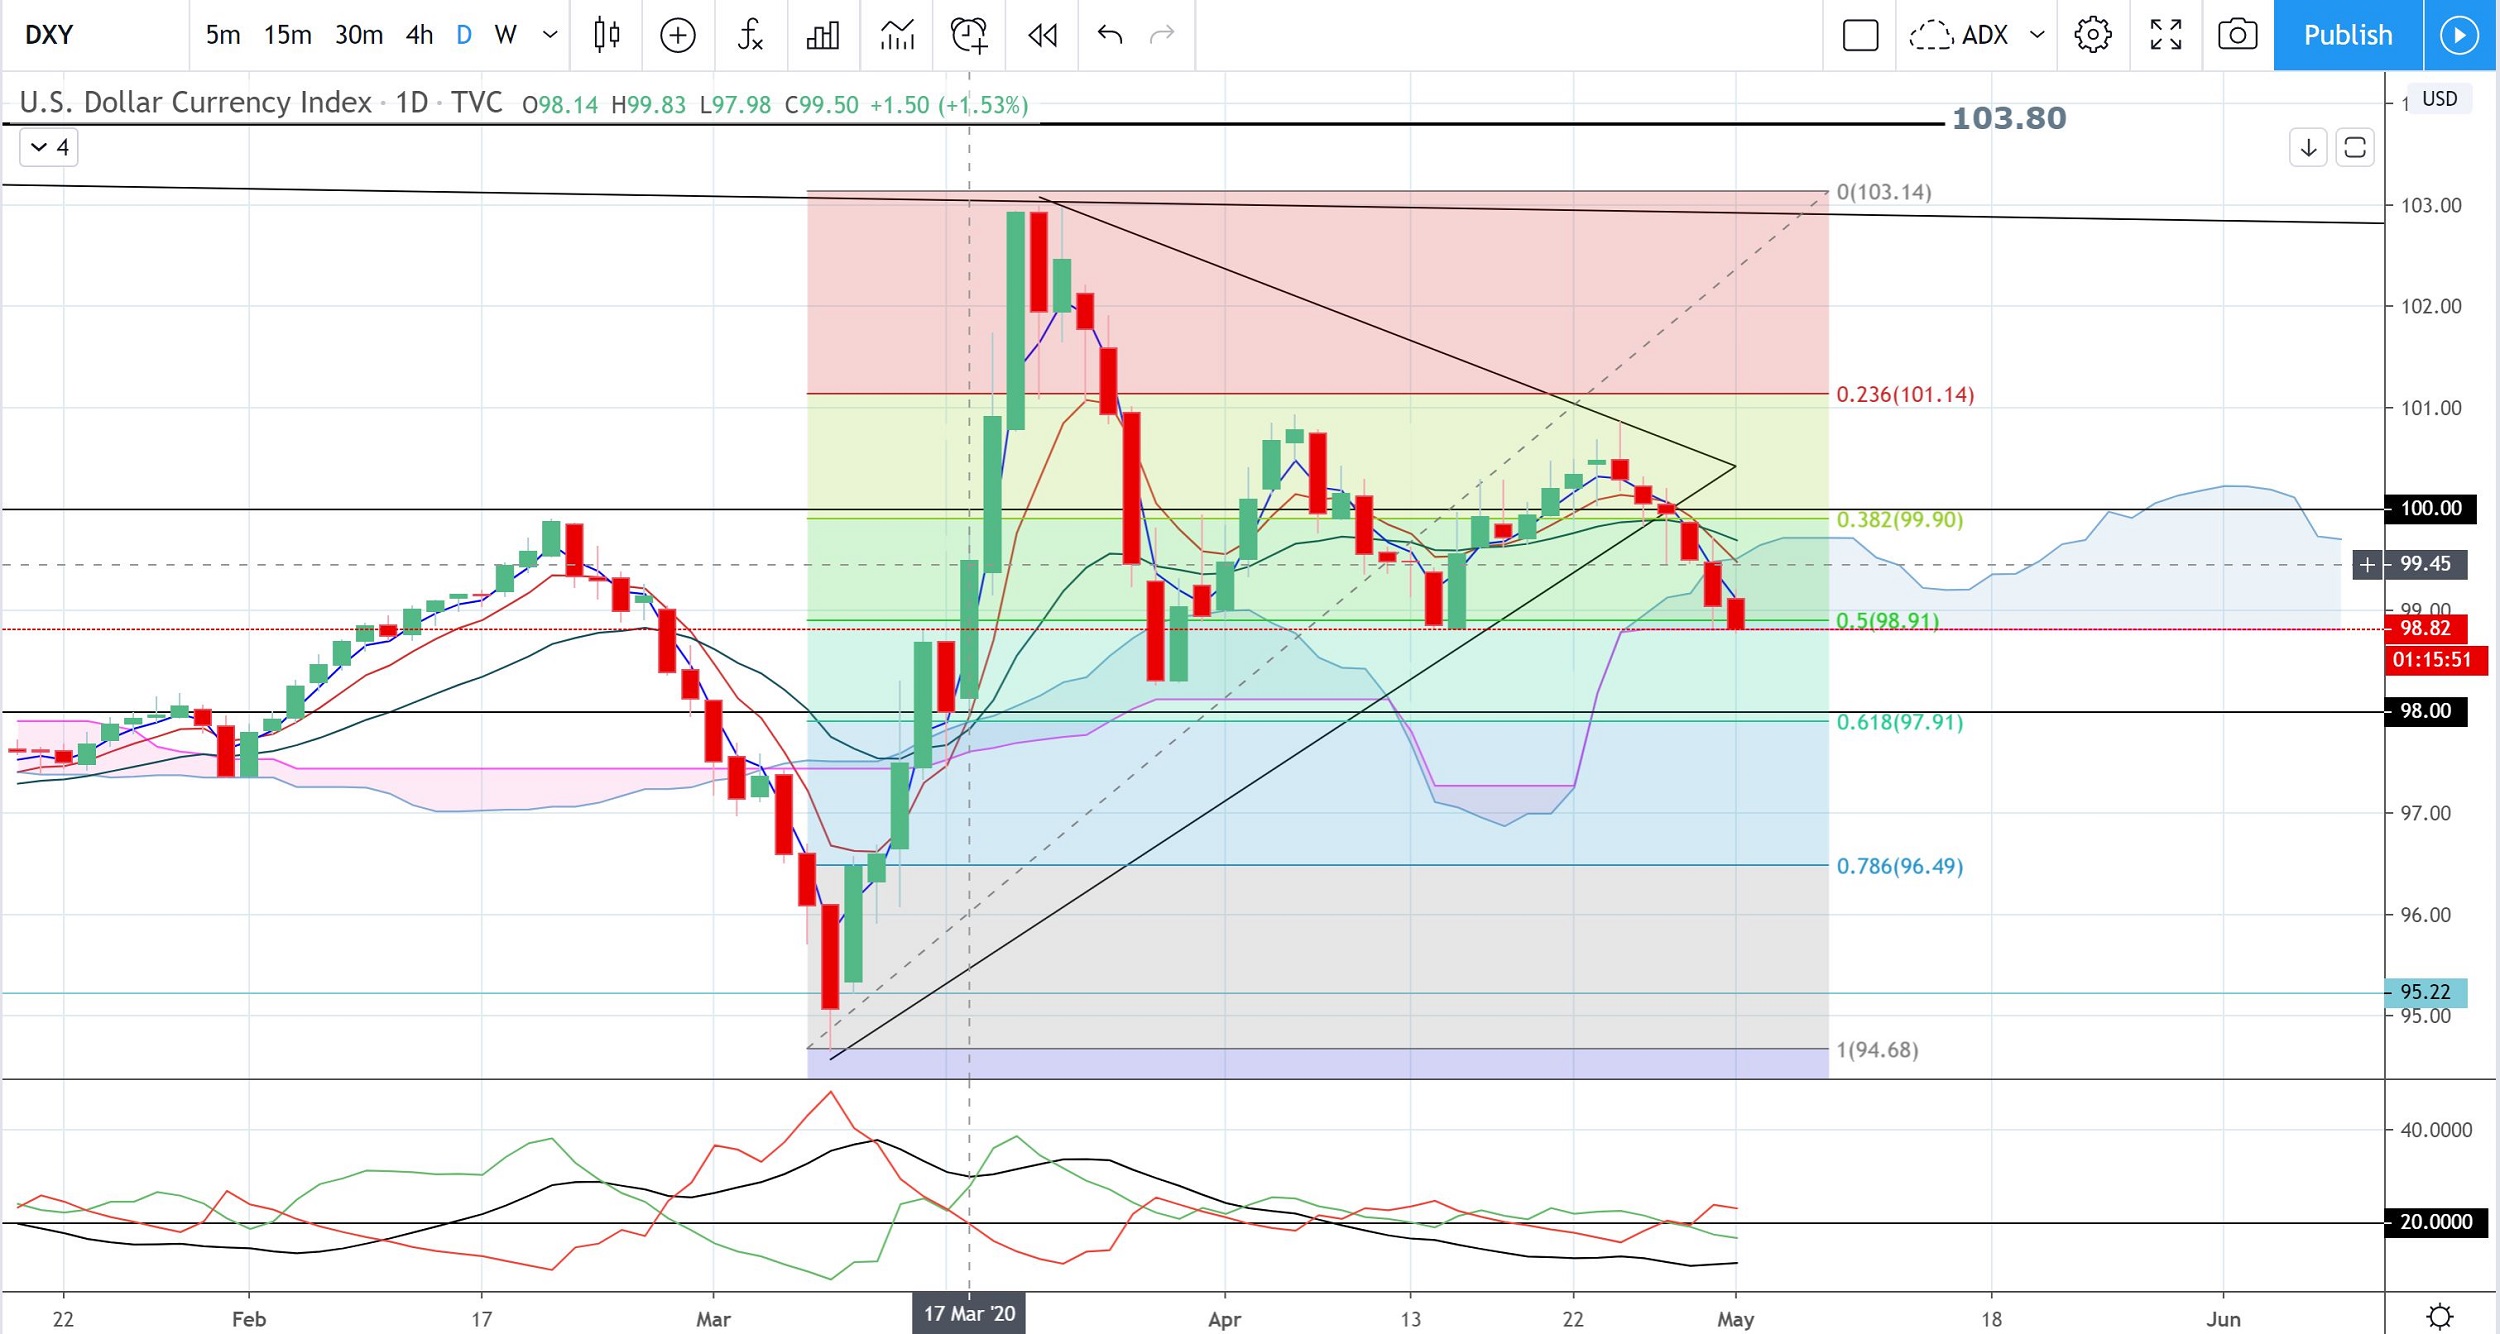This screenshot has height=1334, width=2500.
Task: Select the W weekly timeframe
Action: [x=505, y=35]
